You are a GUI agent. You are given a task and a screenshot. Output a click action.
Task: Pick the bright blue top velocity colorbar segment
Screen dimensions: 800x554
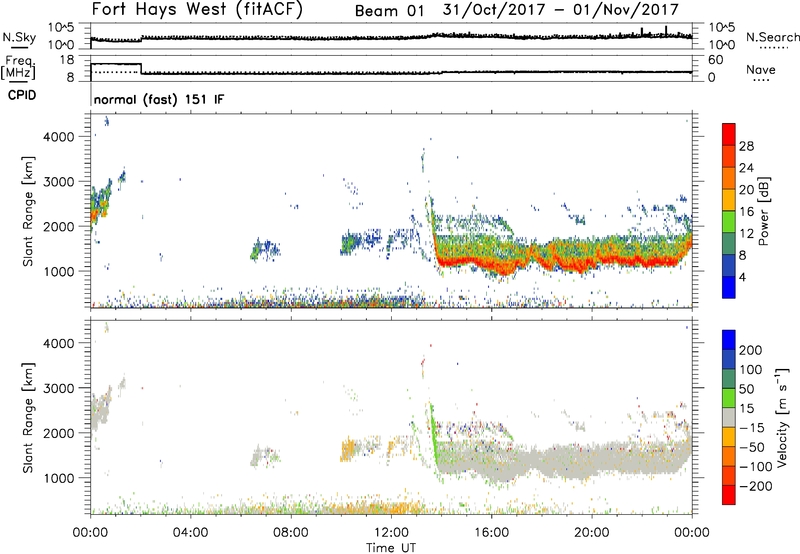[x=729, y=340]
